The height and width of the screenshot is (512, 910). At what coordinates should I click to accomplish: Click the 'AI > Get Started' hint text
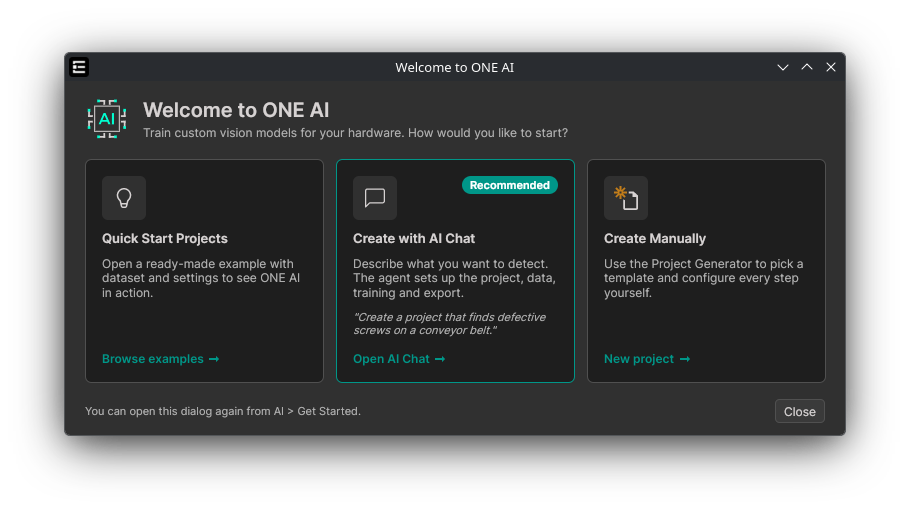point(223,411)
